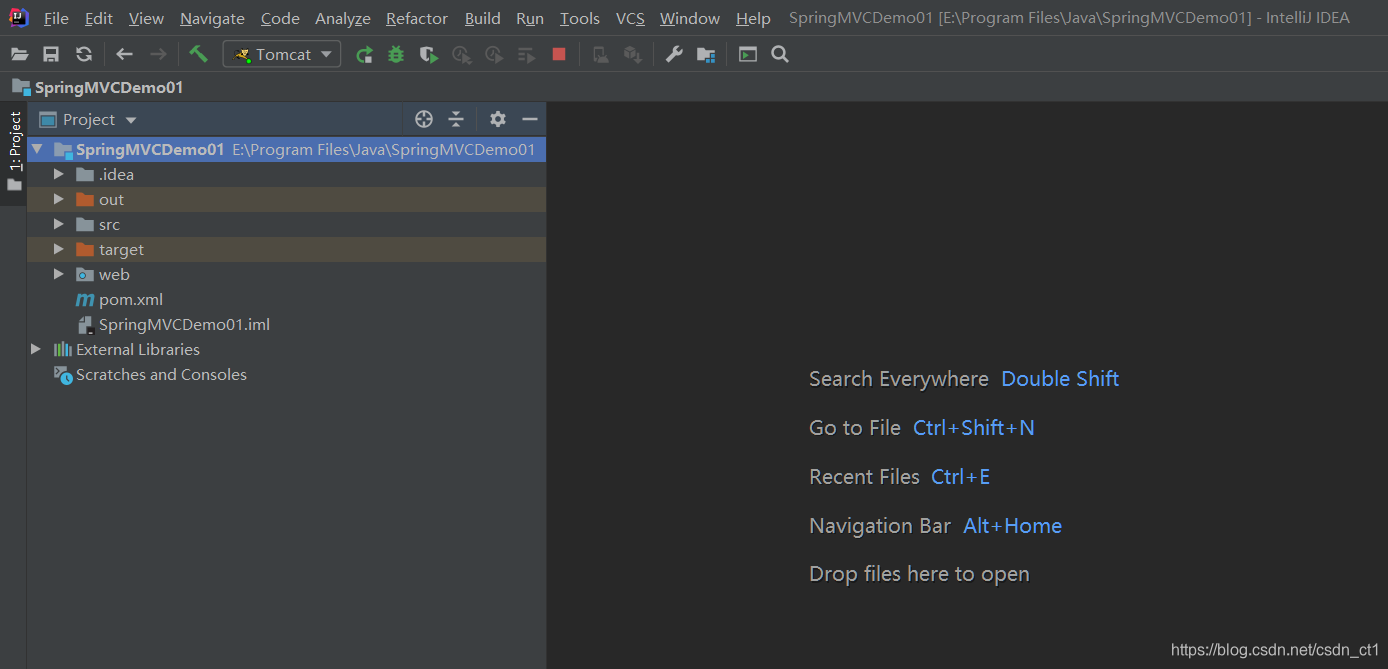This screenshot has height=669, width=1388.
Task: Open the View menu
Action: pos(146,18)
